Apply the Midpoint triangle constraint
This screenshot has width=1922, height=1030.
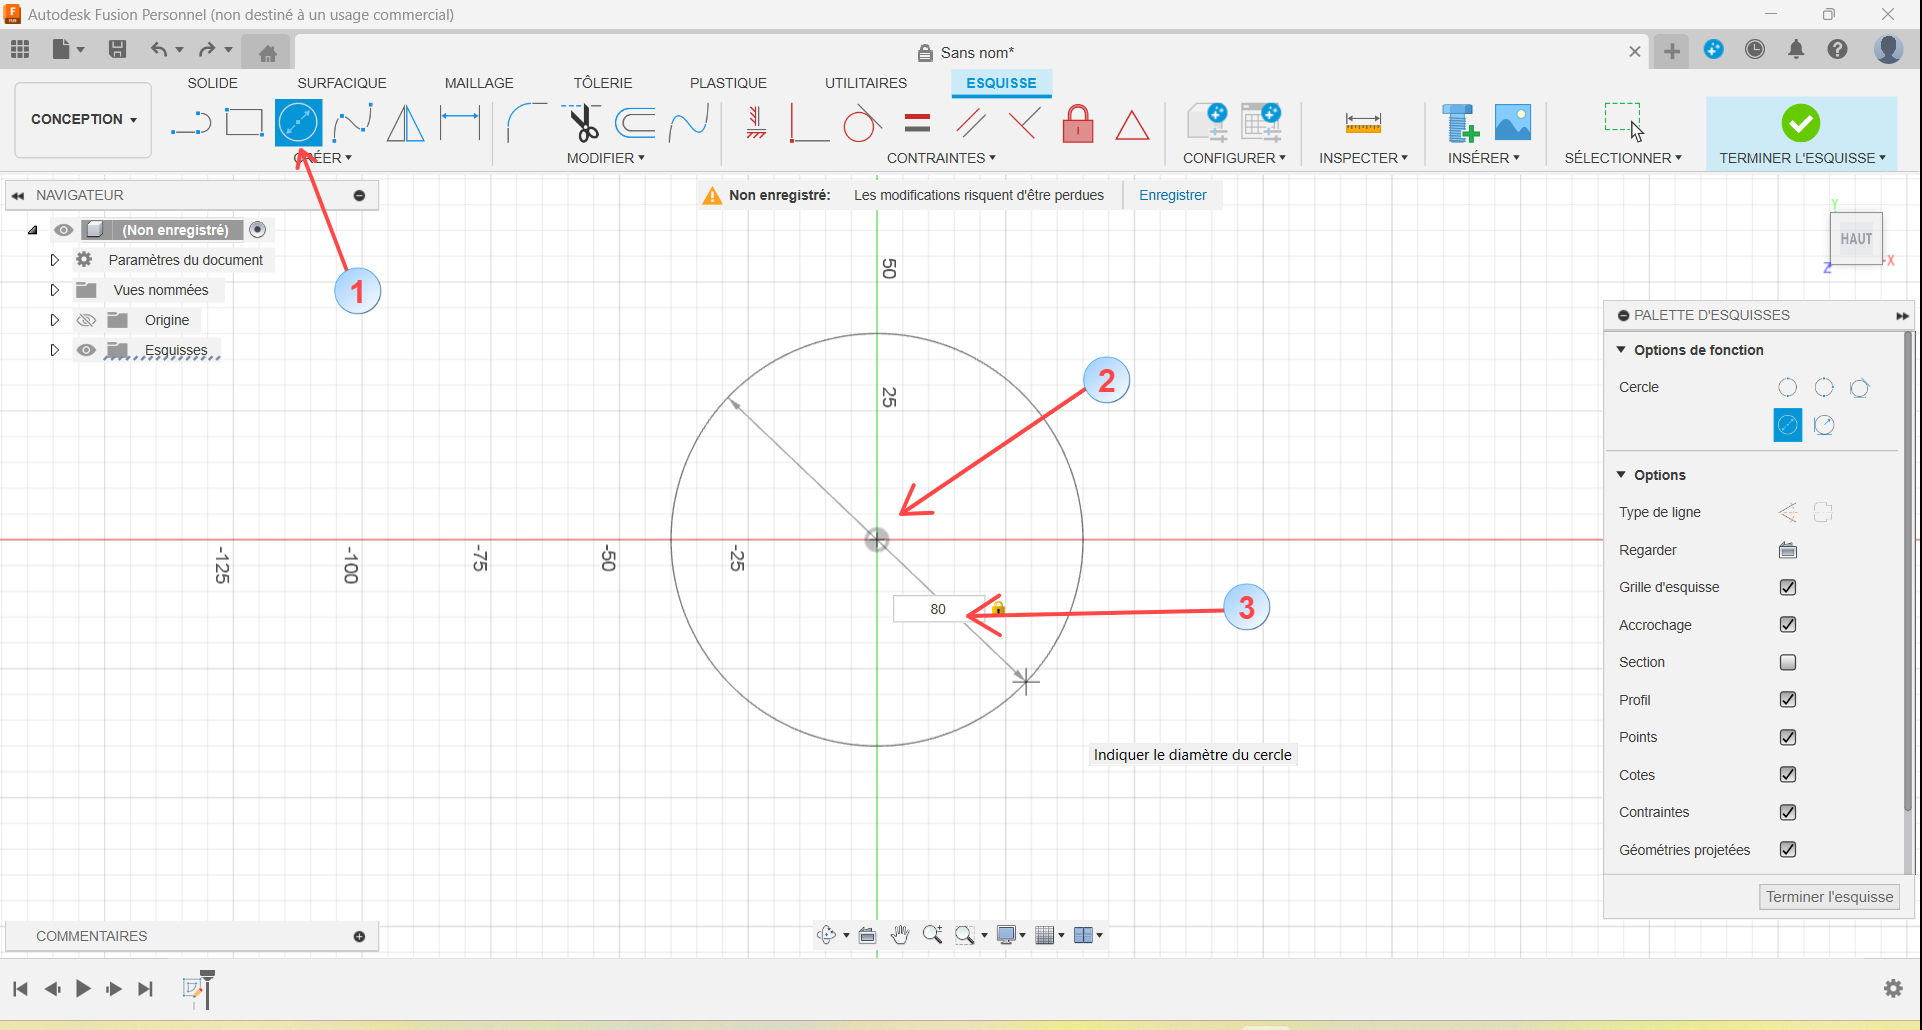click(x=1132, y=125)
